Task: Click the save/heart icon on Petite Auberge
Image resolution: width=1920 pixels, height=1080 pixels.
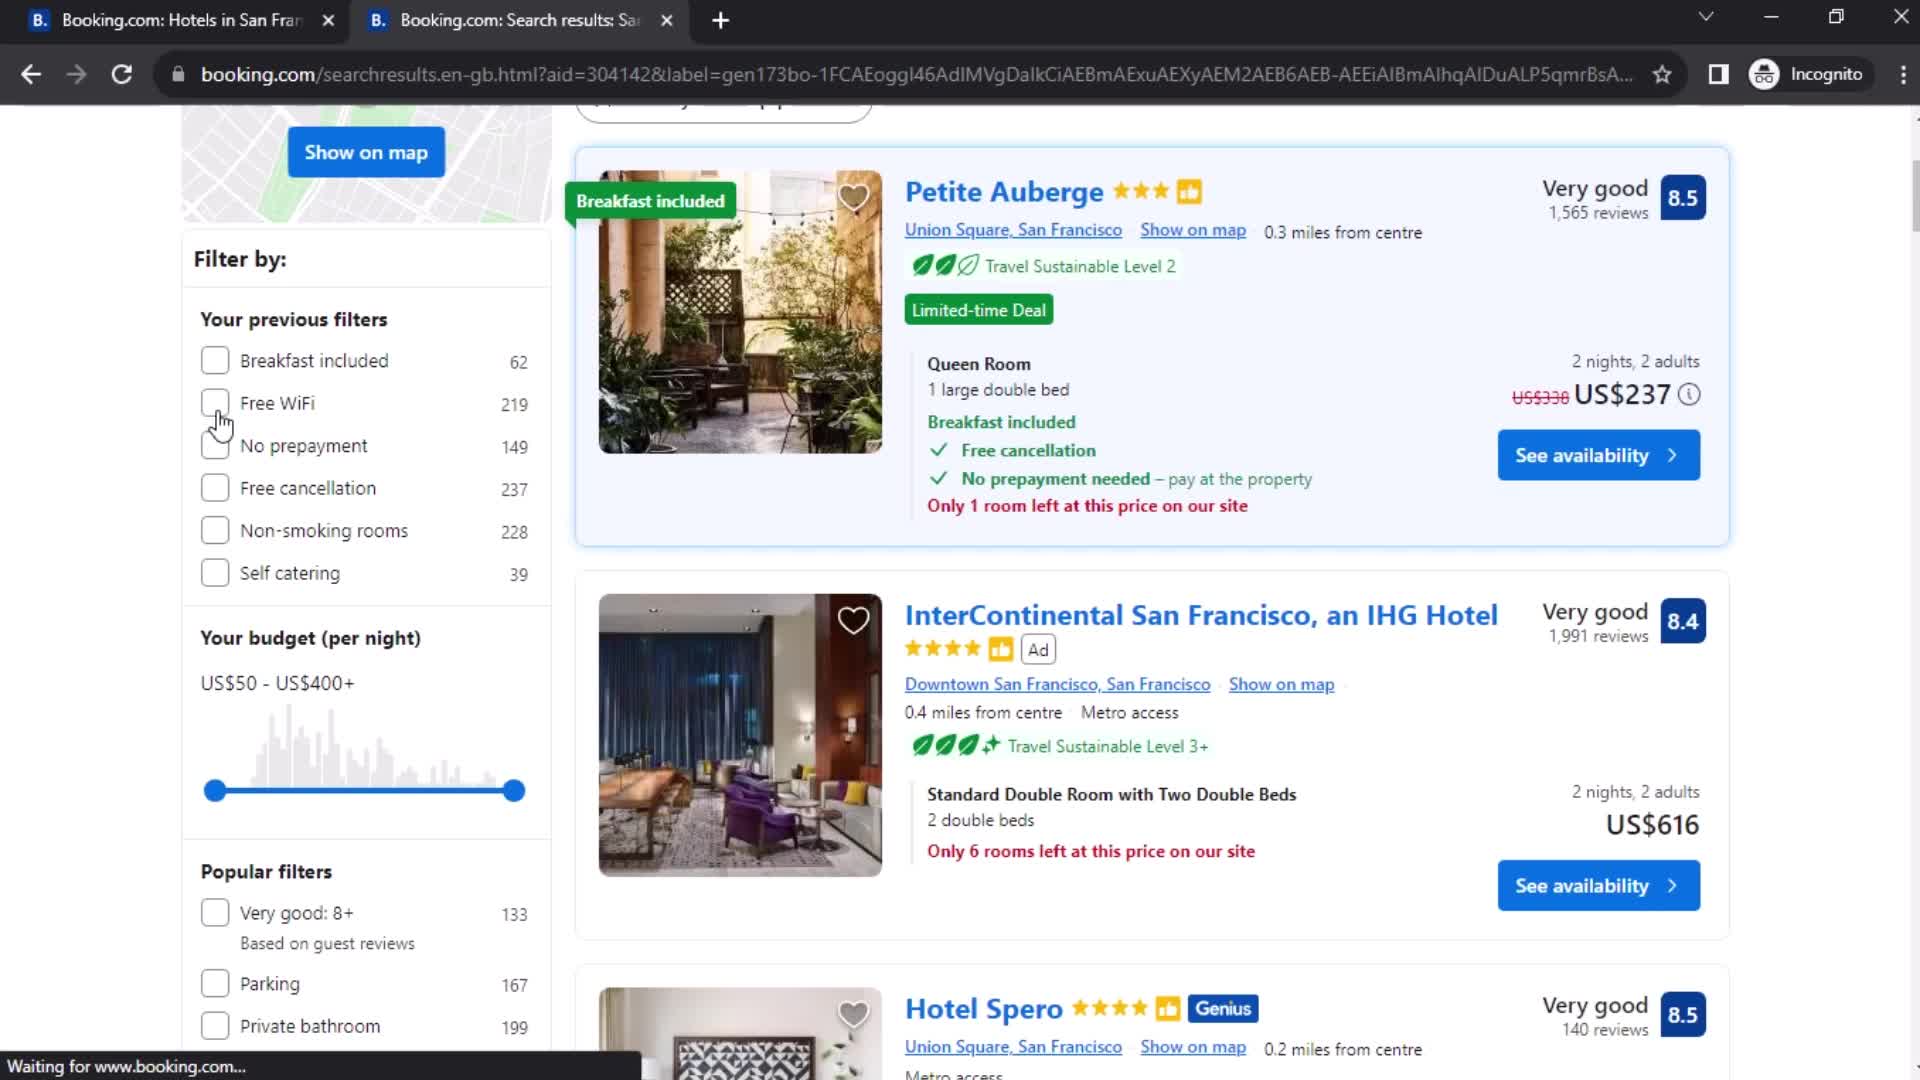Action: click(x=853, y=198)
